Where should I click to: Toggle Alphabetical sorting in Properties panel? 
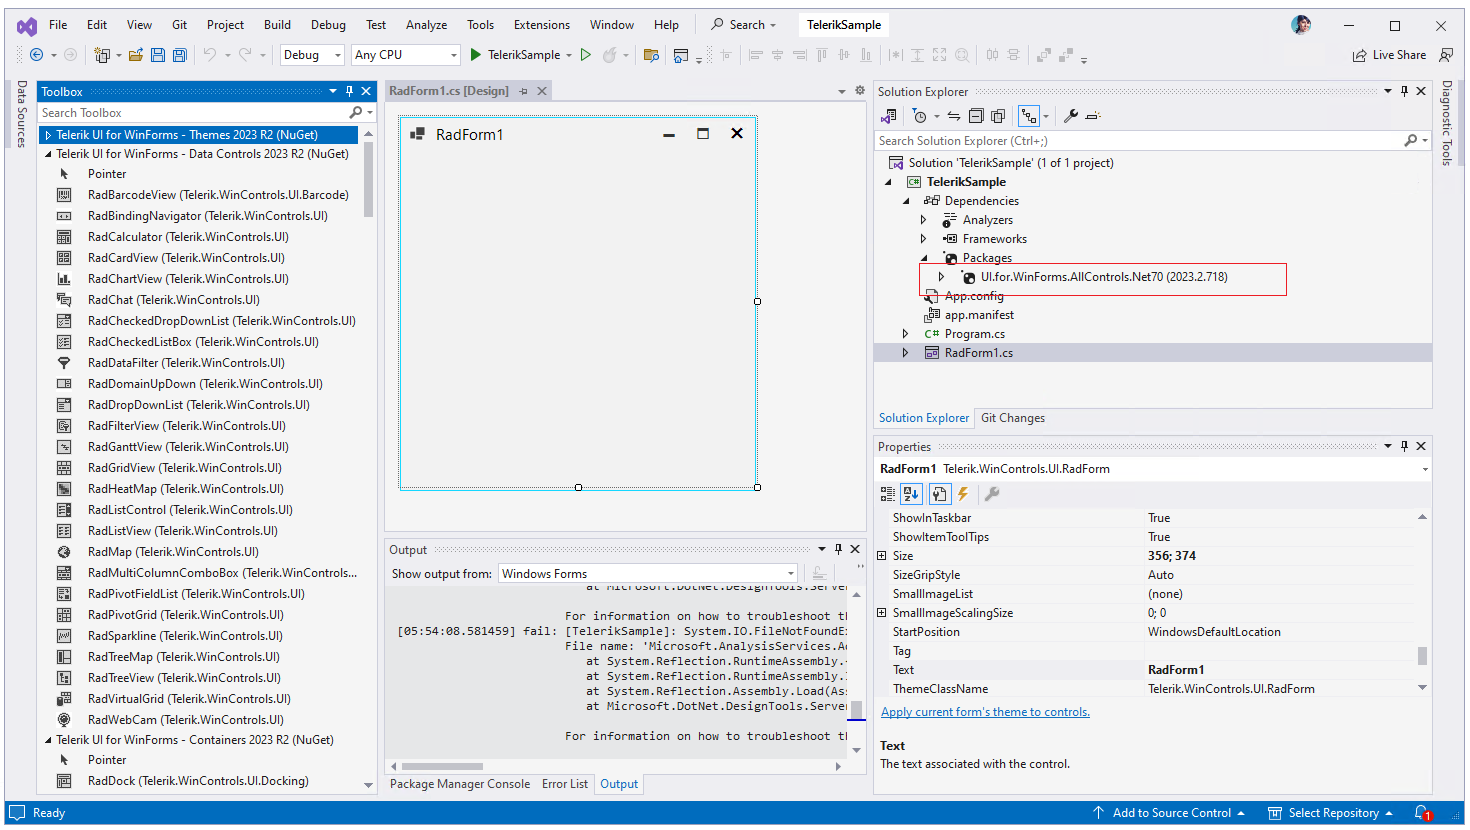pyautogui.click(x=911, y=494)
